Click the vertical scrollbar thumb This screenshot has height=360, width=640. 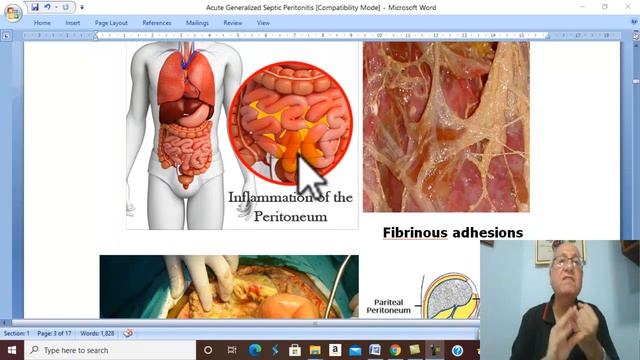click(636, 82)
